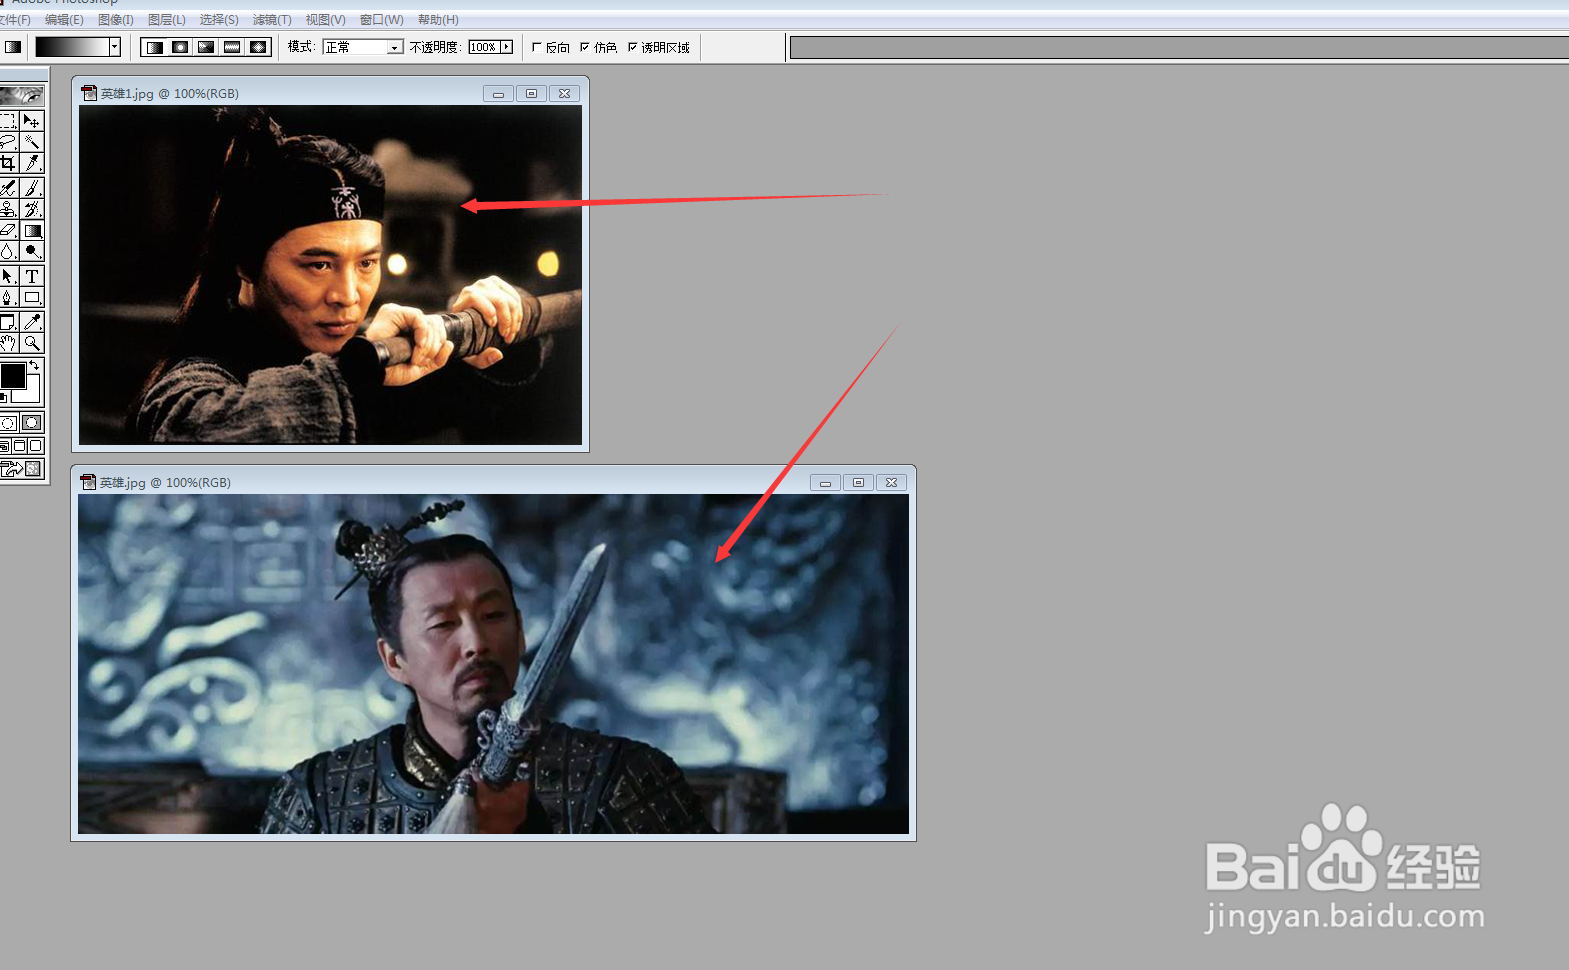This screenshot has width=1569, height=970.
Task: Select the Type tool
Action: [x=32, y=276]
